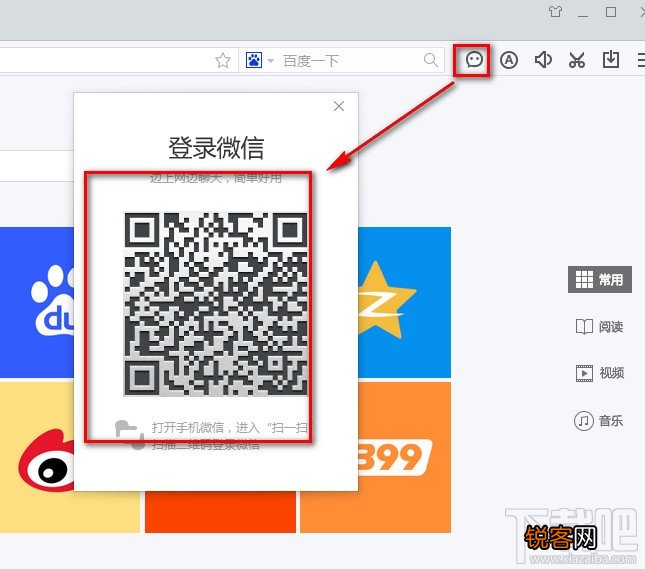Maximize the browser window
This screenshot has width=645, height=569.
coord(611,12)
